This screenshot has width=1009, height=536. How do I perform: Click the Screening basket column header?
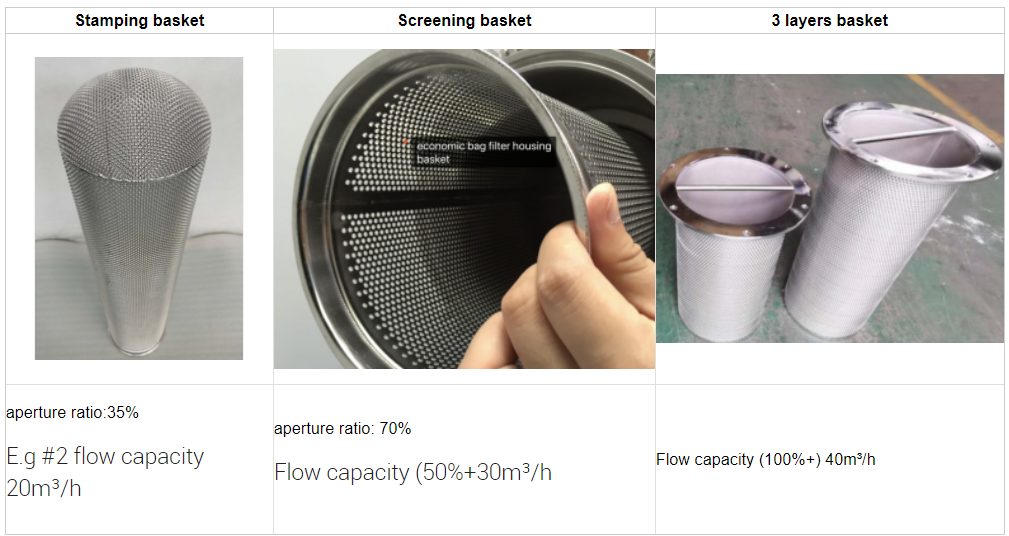pos(464,20)
